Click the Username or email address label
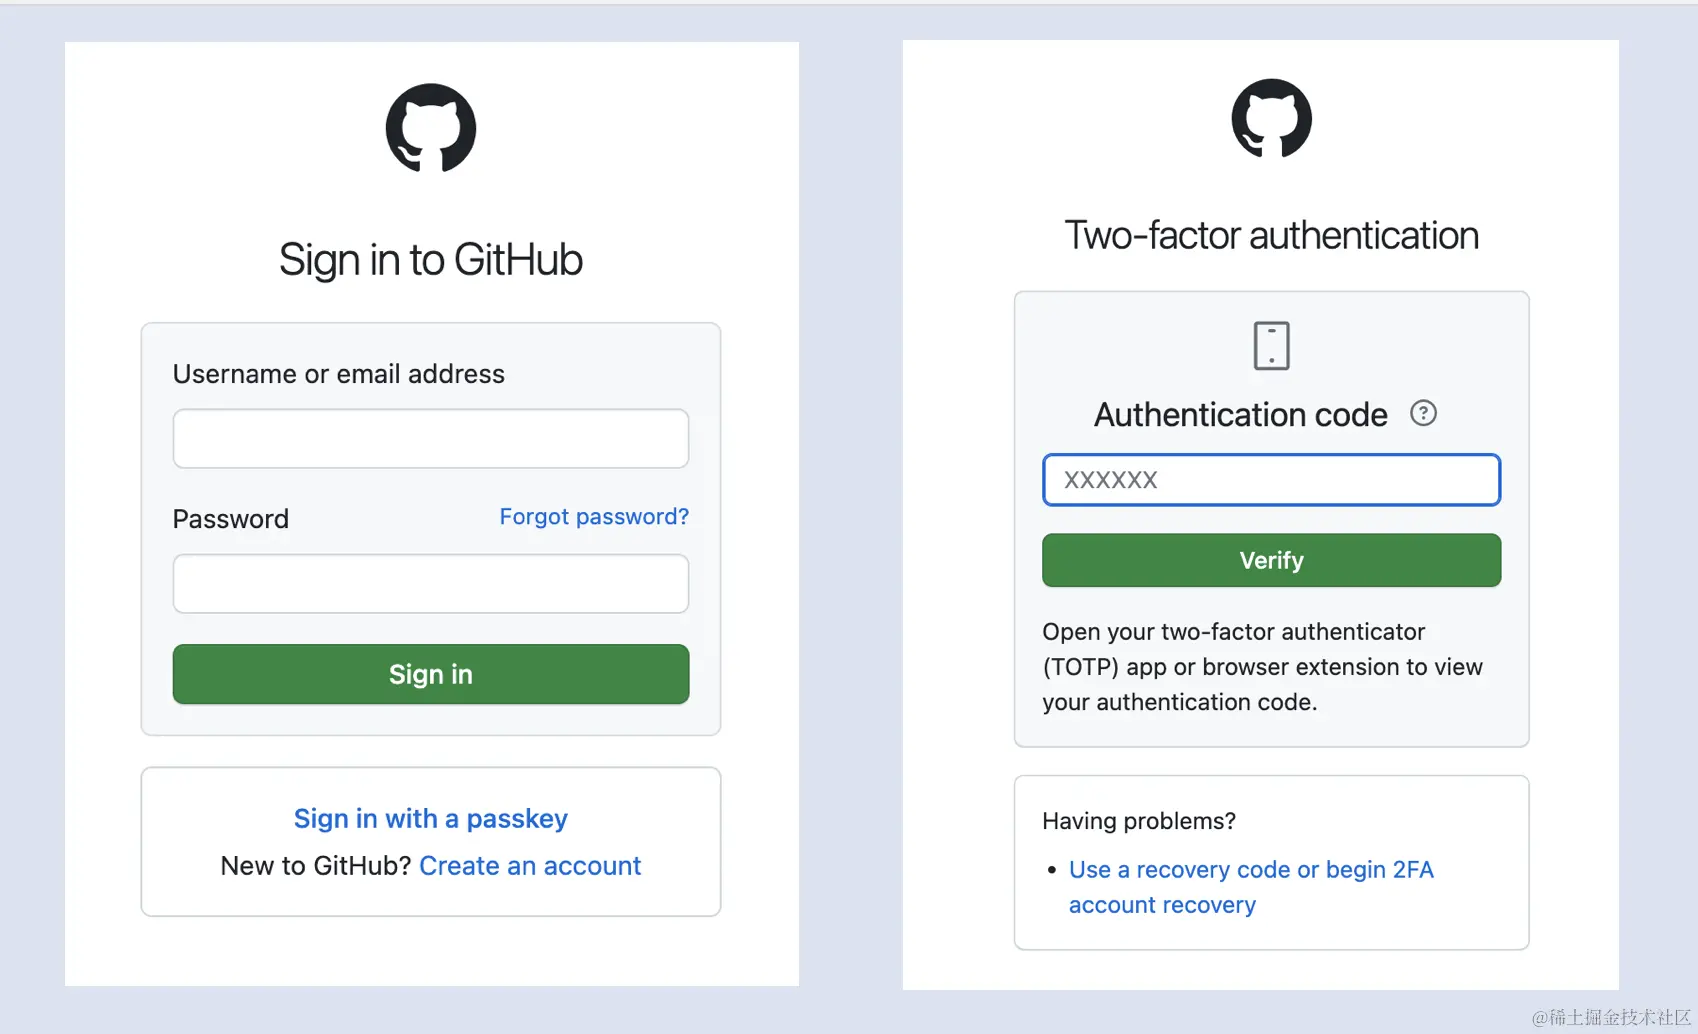This screenshot has width=1698, height=1034. point(339,374)
